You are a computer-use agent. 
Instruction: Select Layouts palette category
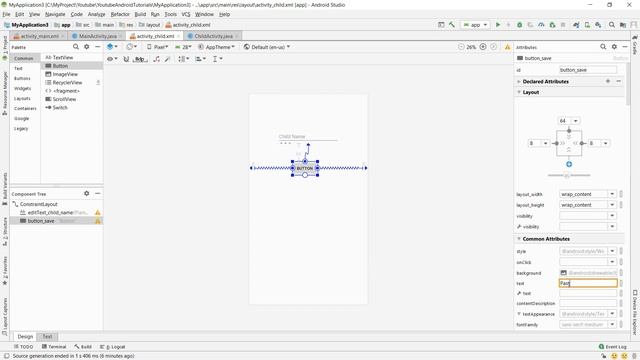22,98
